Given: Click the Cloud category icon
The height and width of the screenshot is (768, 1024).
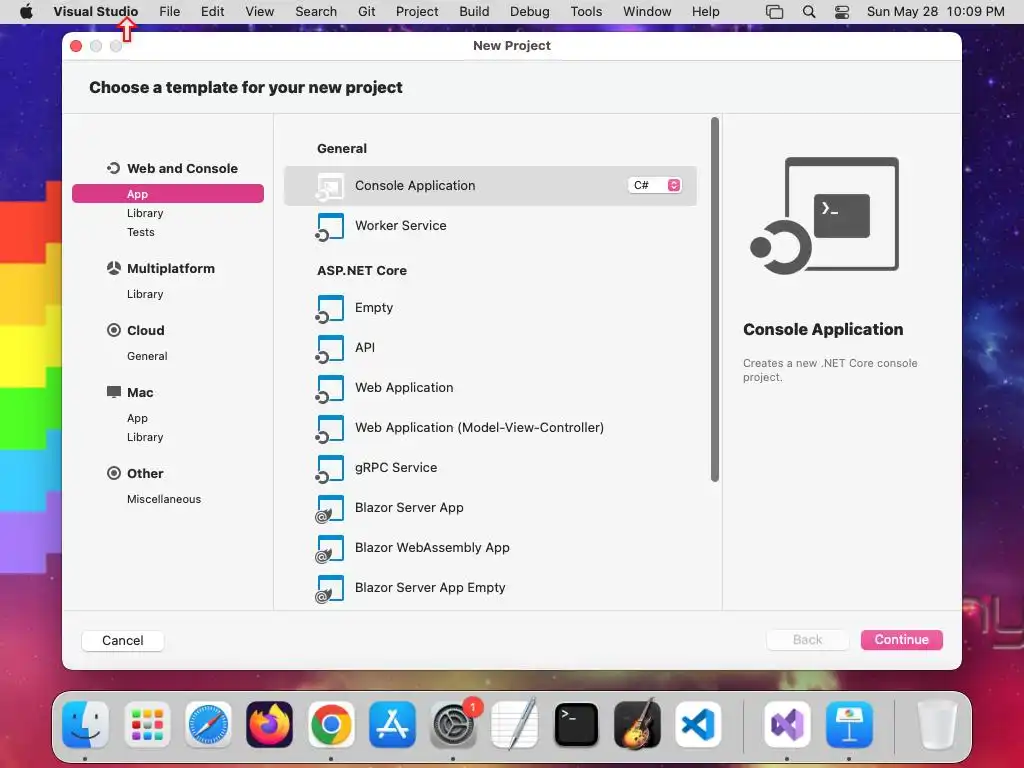Looking at the screenshot, I should [x=114, y=330].
